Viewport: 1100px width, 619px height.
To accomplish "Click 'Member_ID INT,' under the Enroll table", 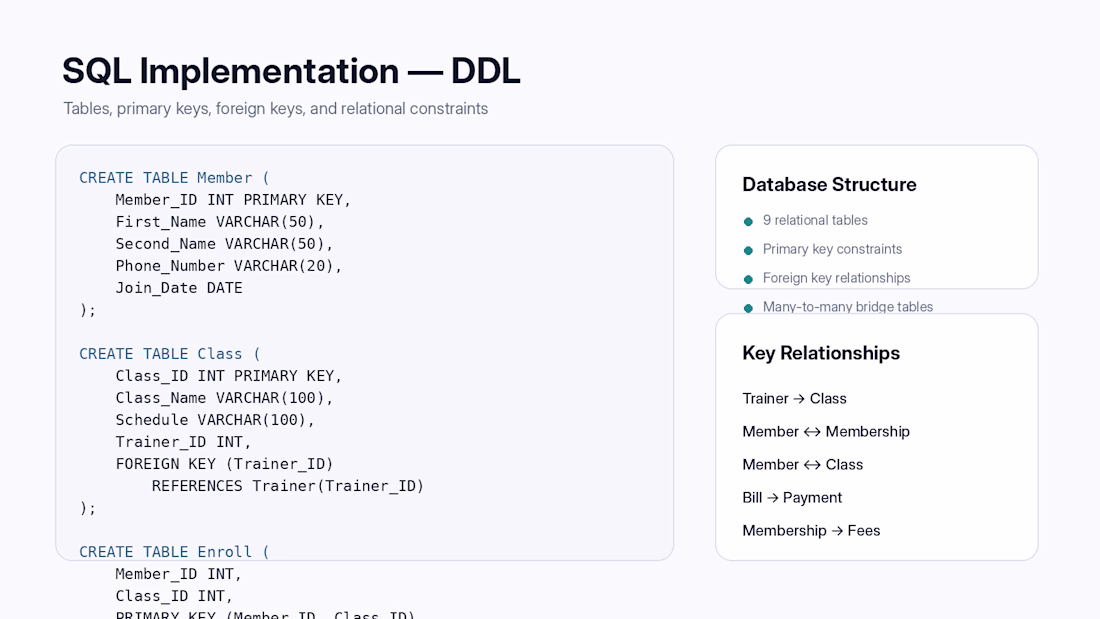I will (x=178, y=574).
